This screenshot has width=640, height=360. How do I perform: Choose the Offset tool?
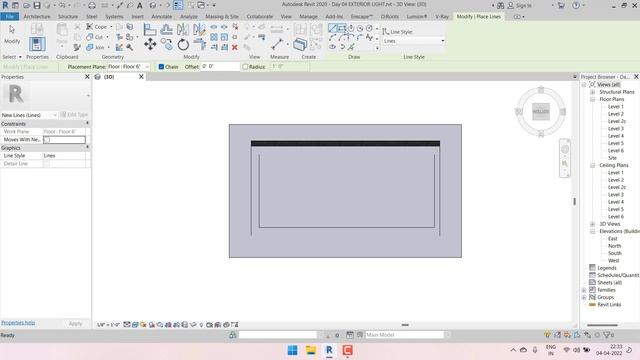(166, 29)
